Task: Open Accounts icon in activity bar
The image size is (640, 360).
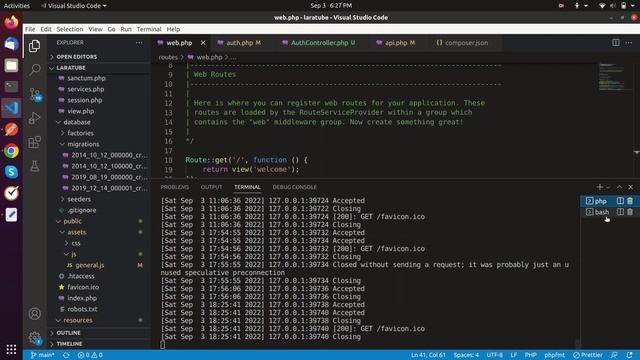Action: [x=35, y=313]
